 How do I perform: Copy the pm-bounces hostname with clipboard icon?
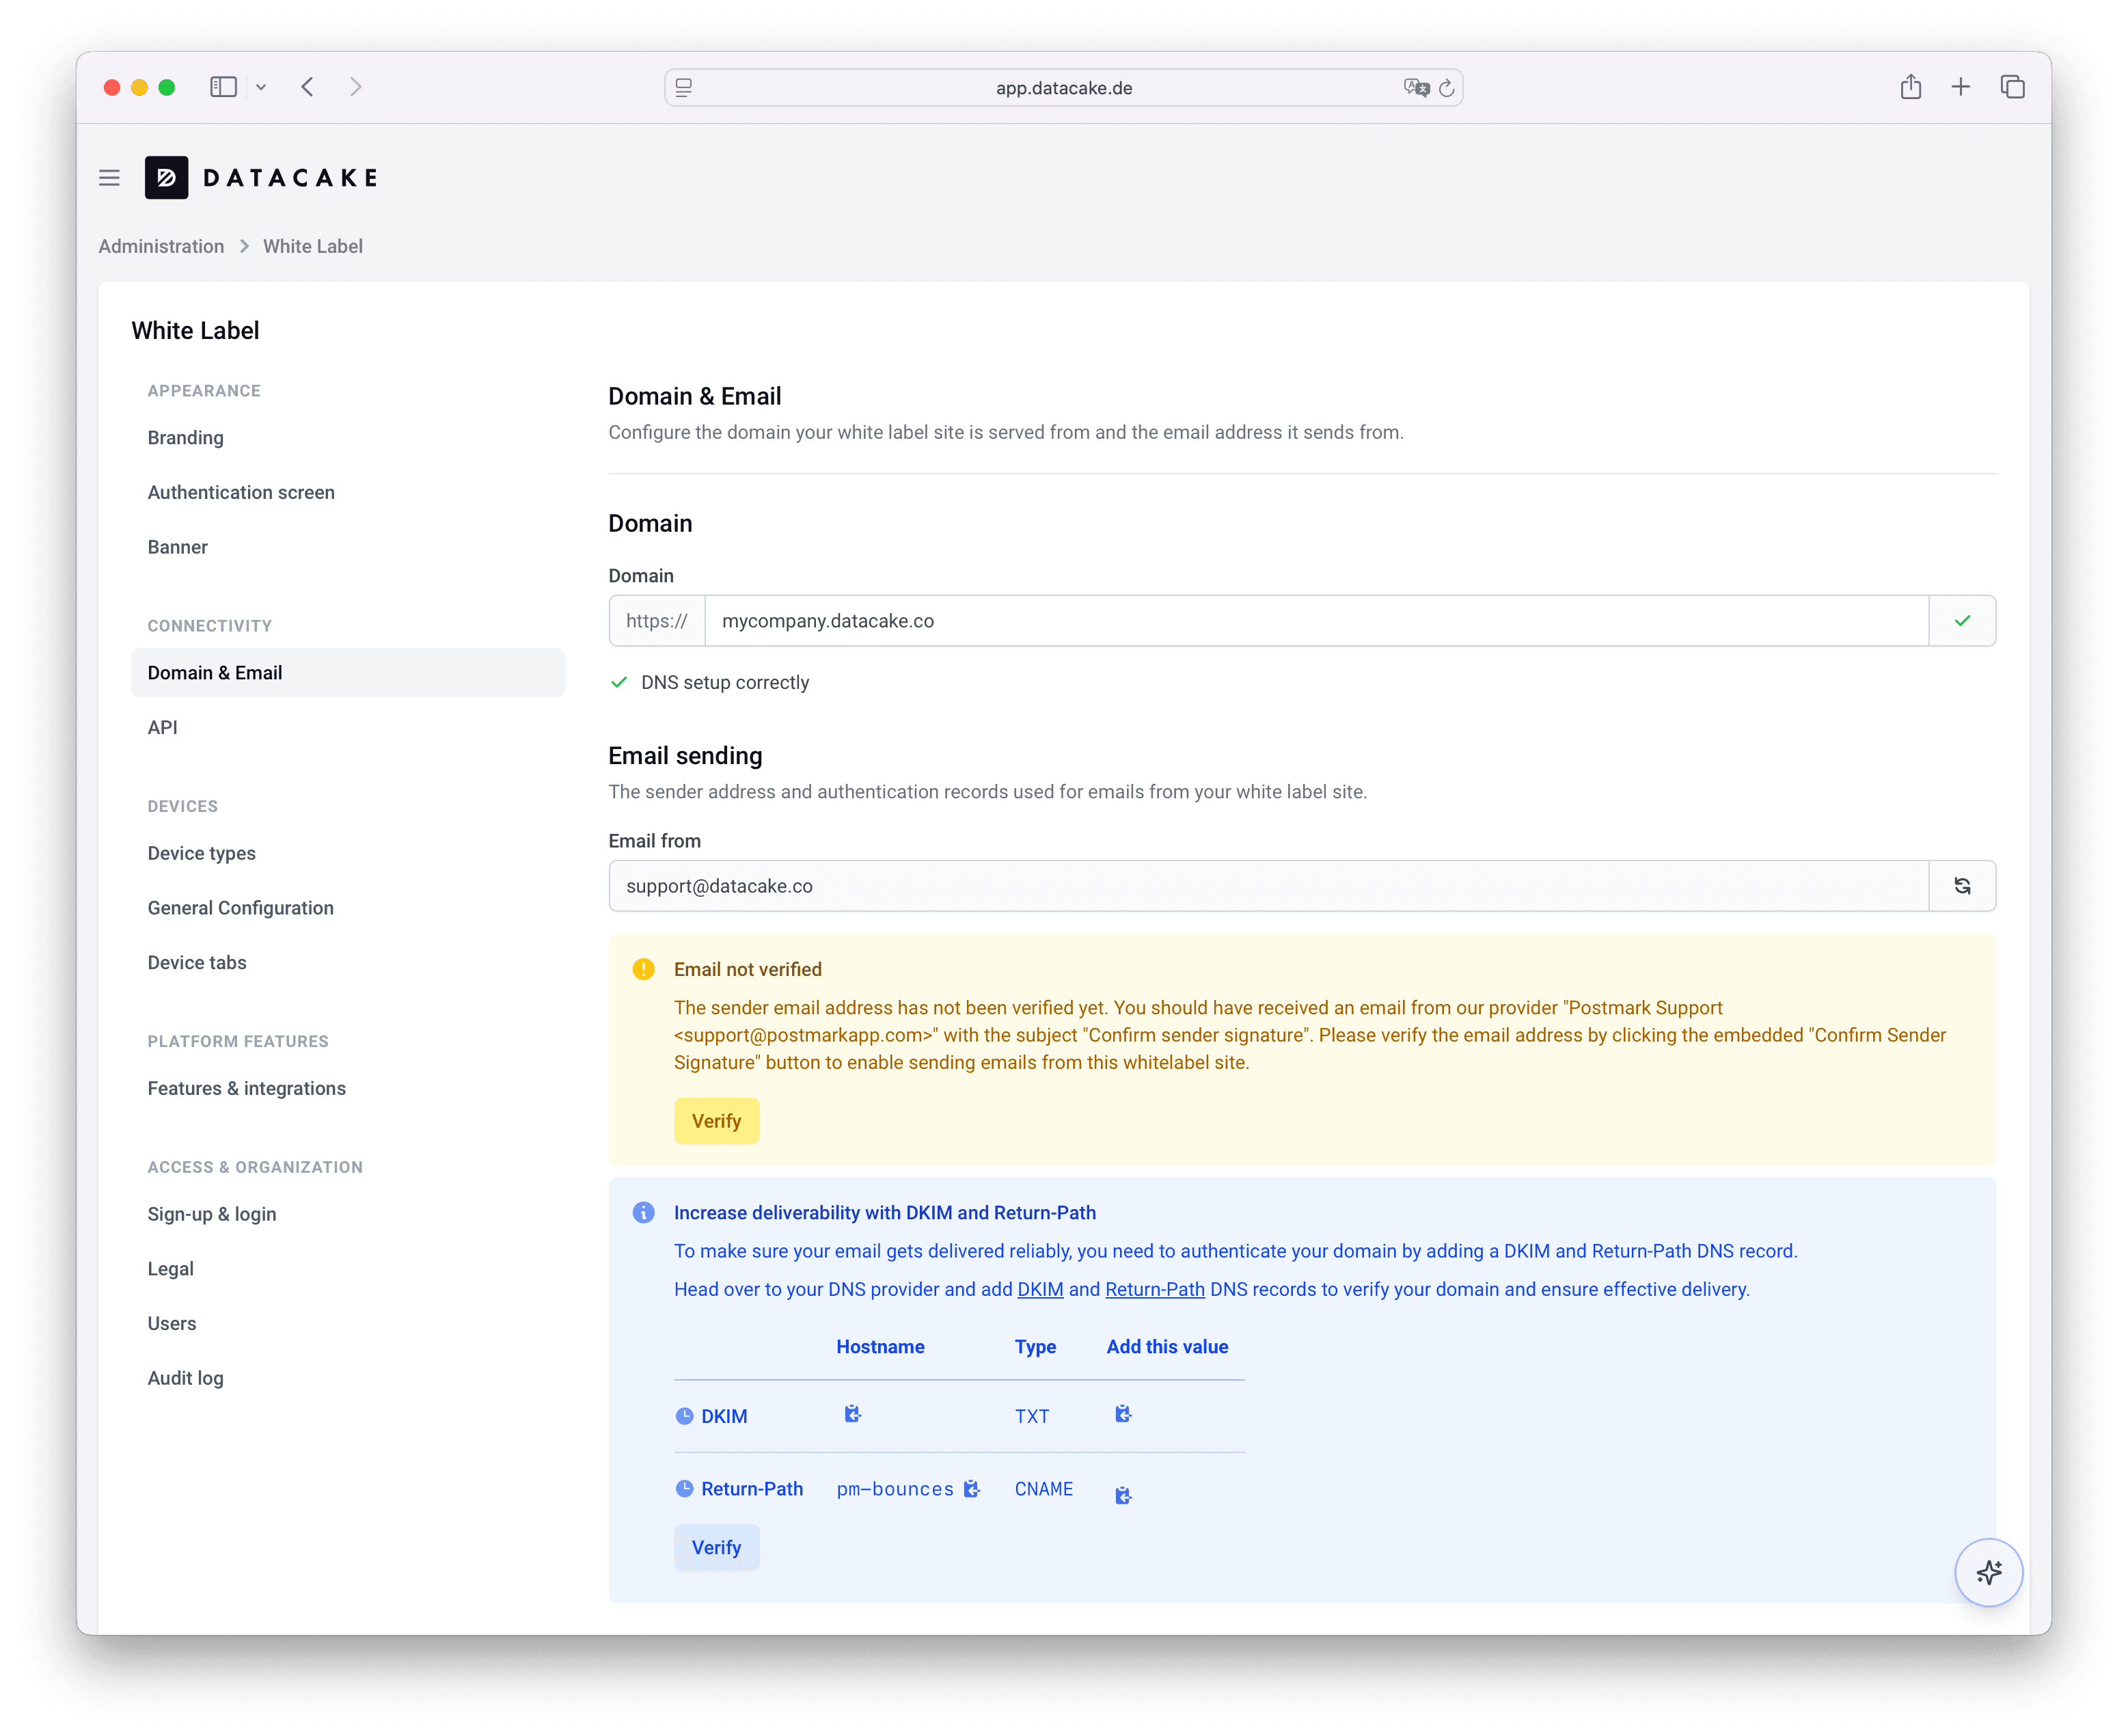pyautogui.click(x=971, y=1489)
